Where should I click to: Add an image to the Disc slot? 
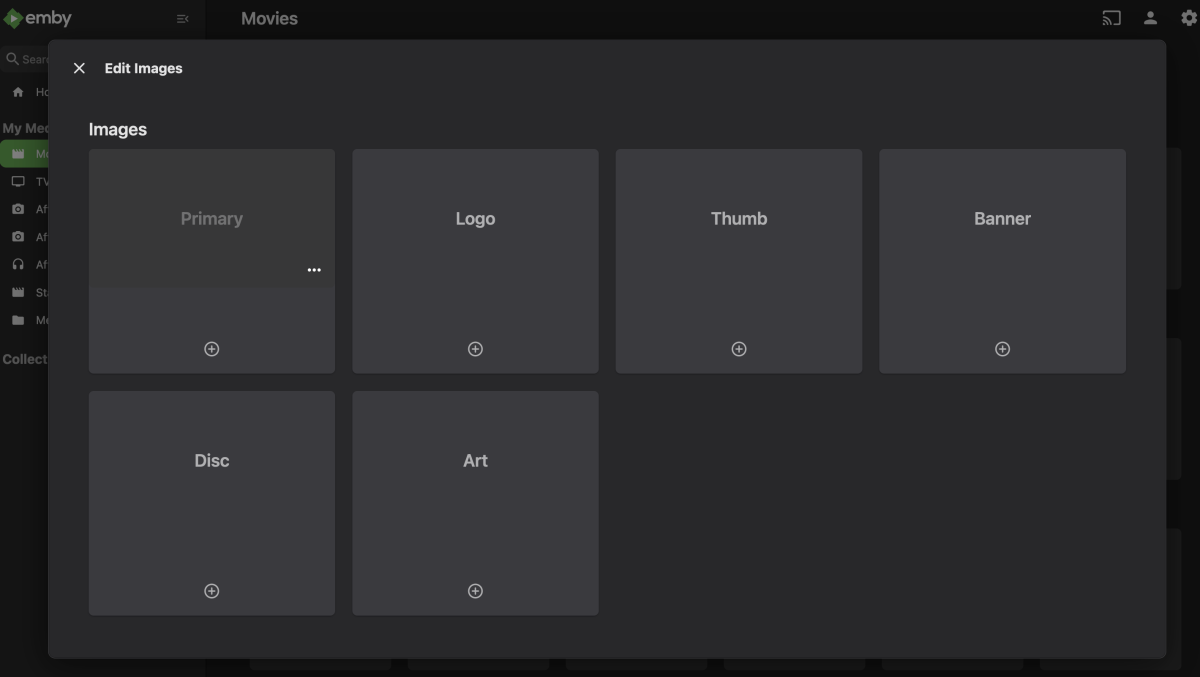tap(211, 590)
